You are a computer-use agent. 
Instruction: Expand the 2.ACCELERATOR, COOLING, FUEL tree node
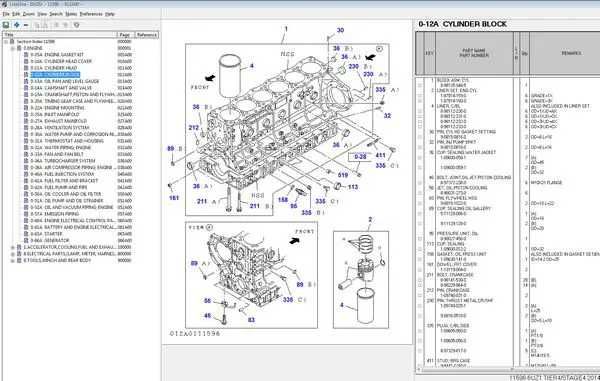pyautogui.click(x=13, y=247)
